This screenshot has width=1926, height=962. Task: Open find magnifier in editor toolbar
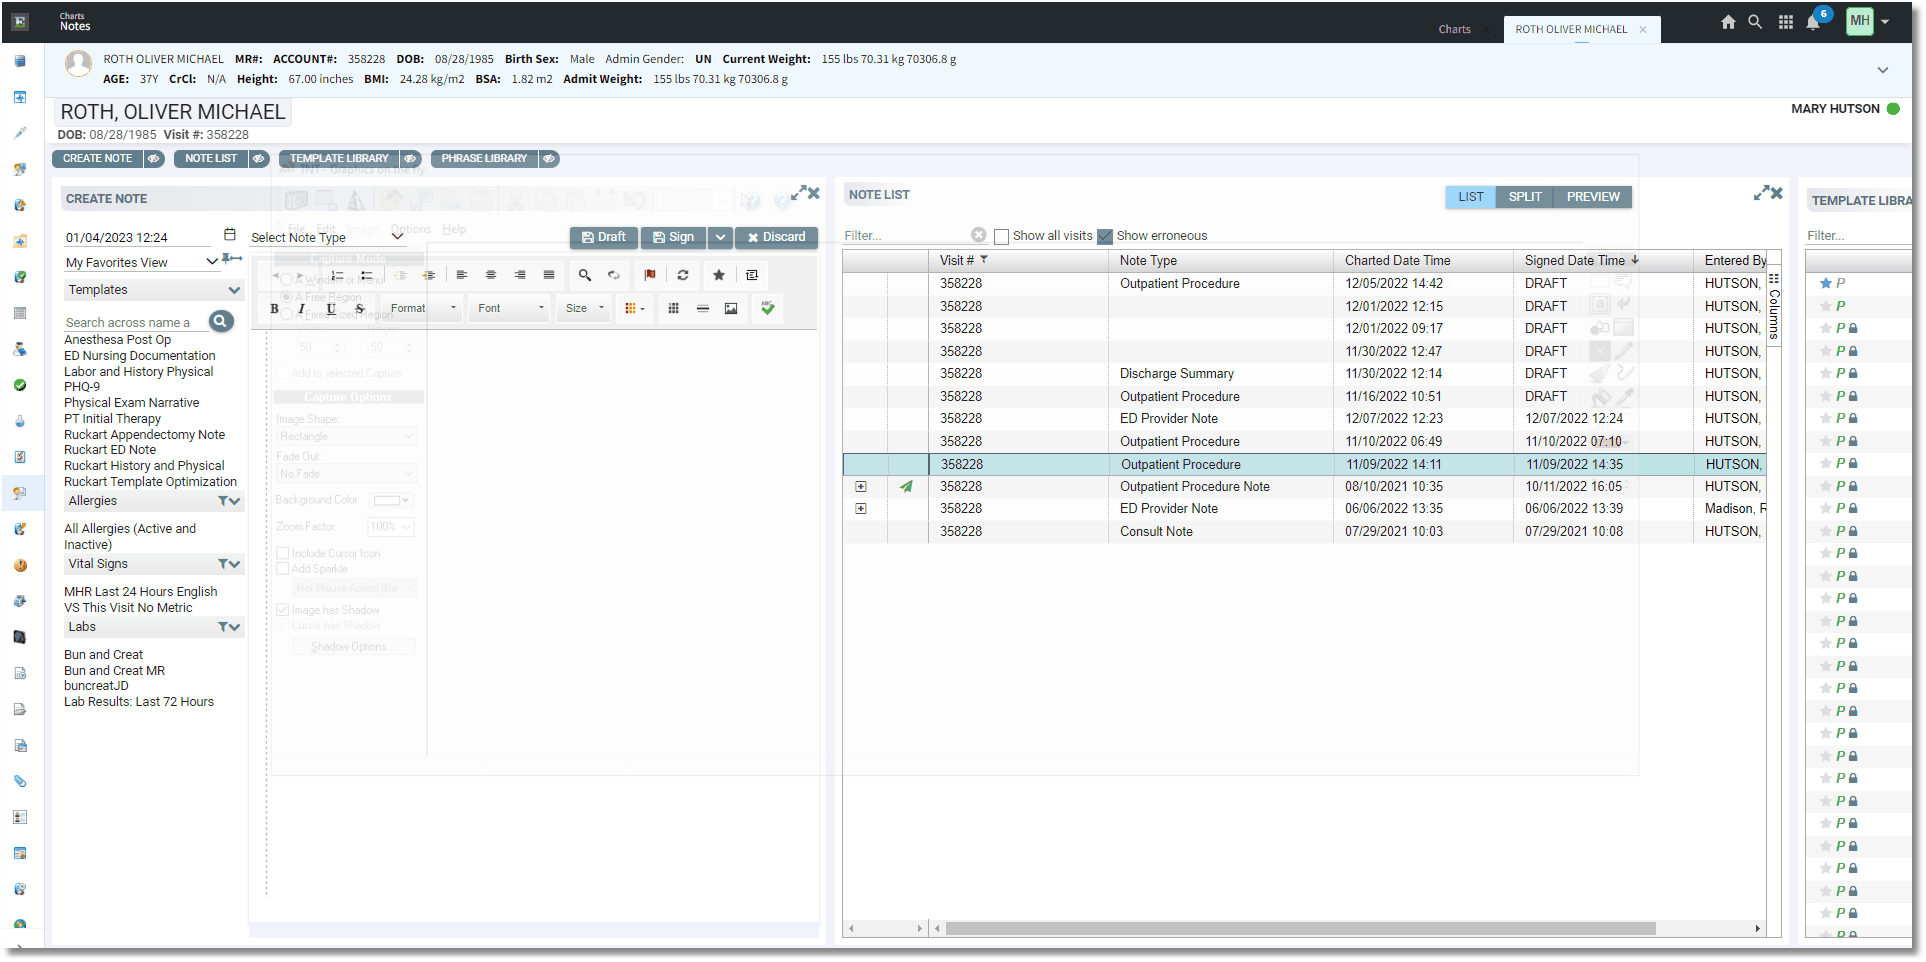click(585, 275)
